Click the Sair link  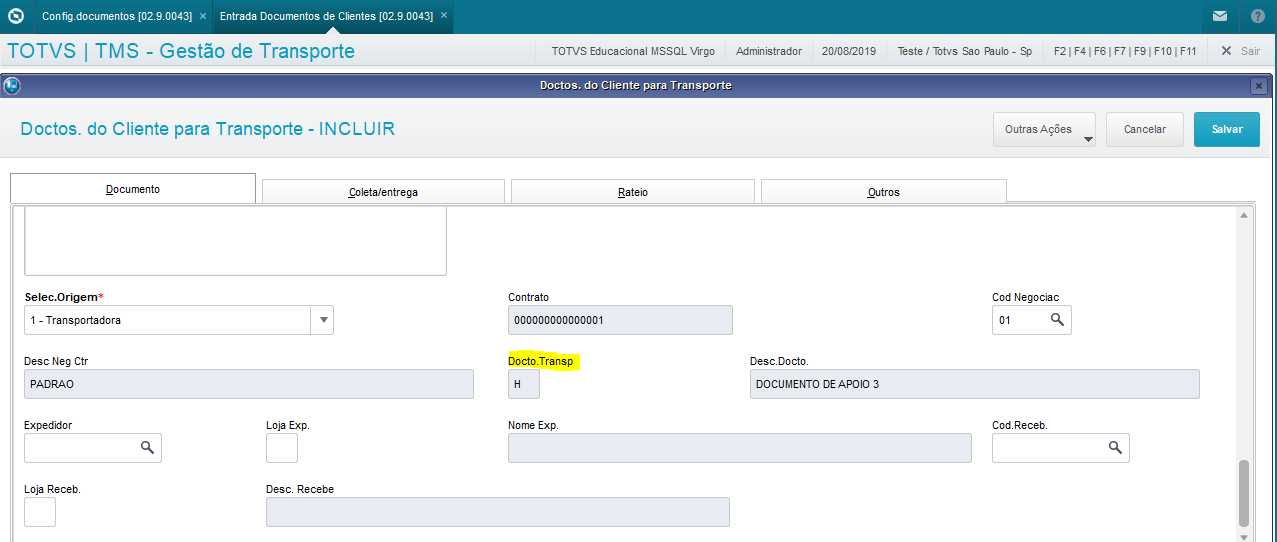(1250, 51)
